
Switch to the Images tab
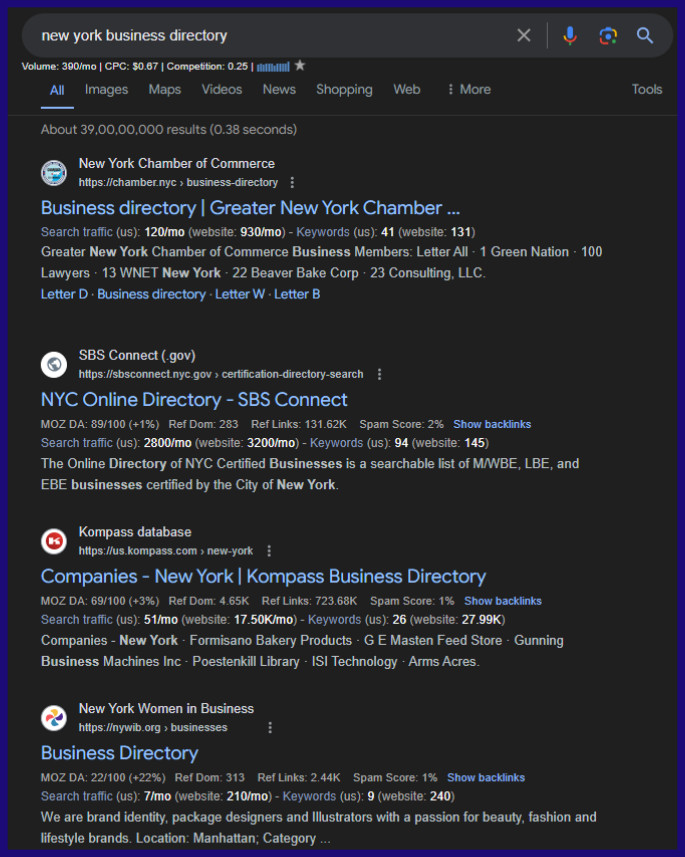(x=106, y=89)
